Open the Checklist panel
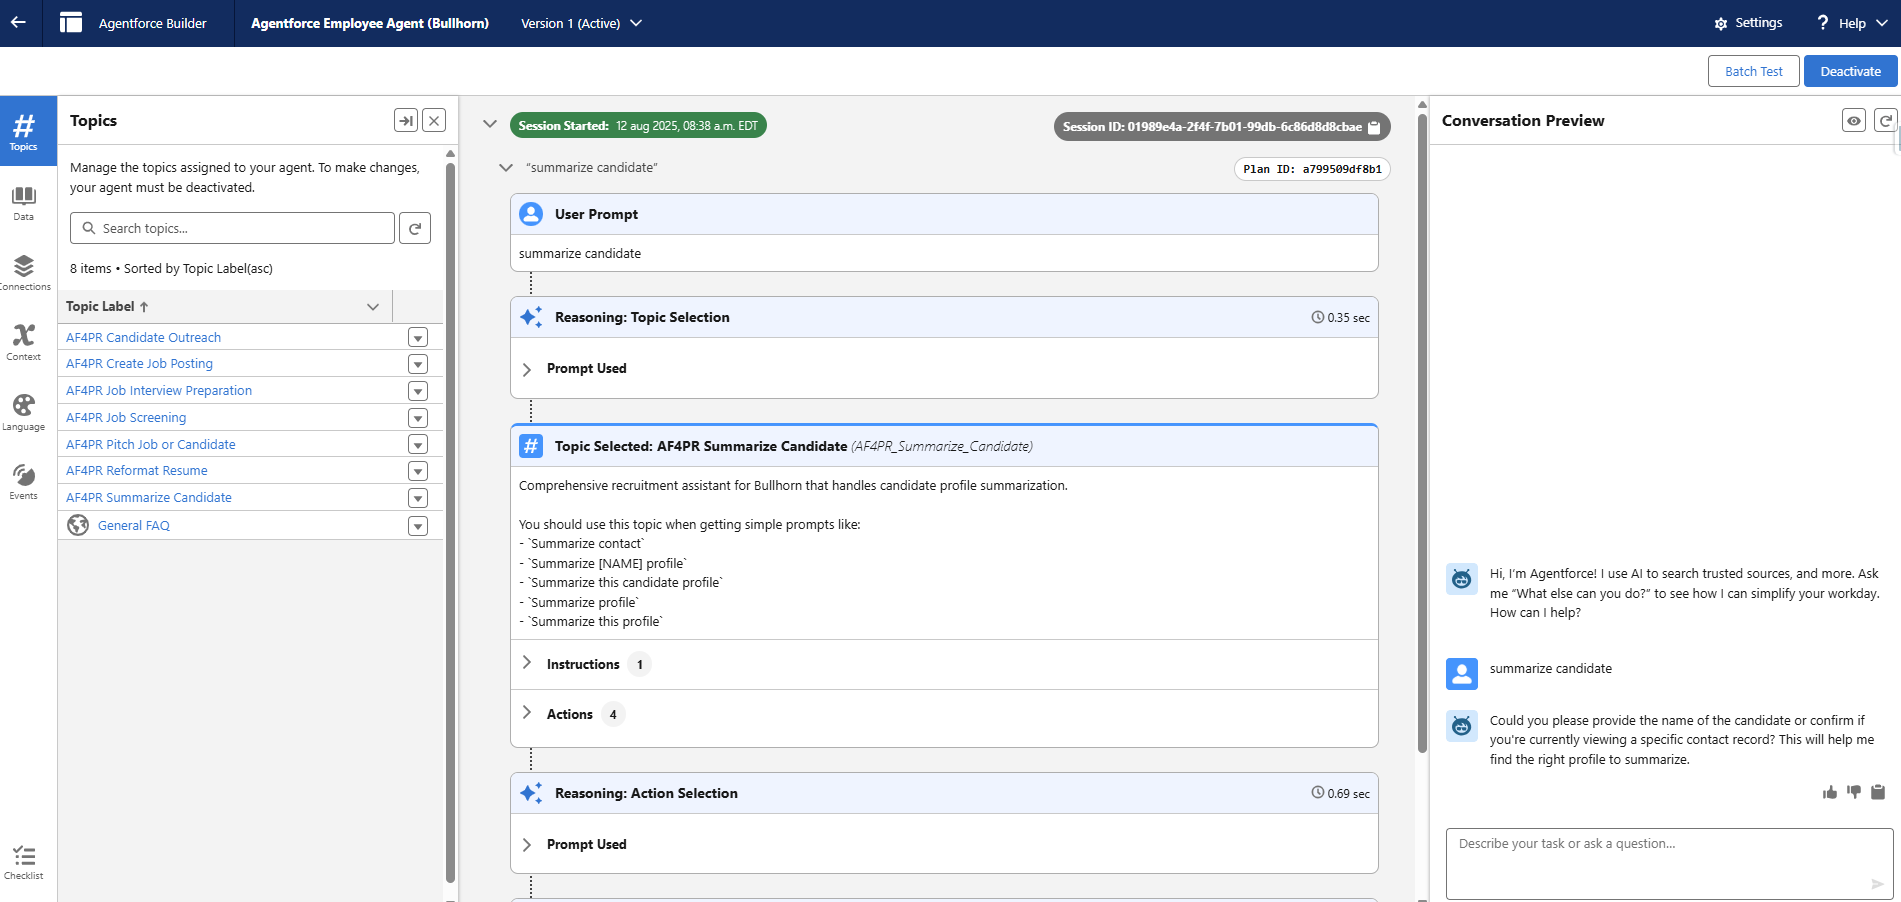The image size is (1901, 902). [23, 862]
